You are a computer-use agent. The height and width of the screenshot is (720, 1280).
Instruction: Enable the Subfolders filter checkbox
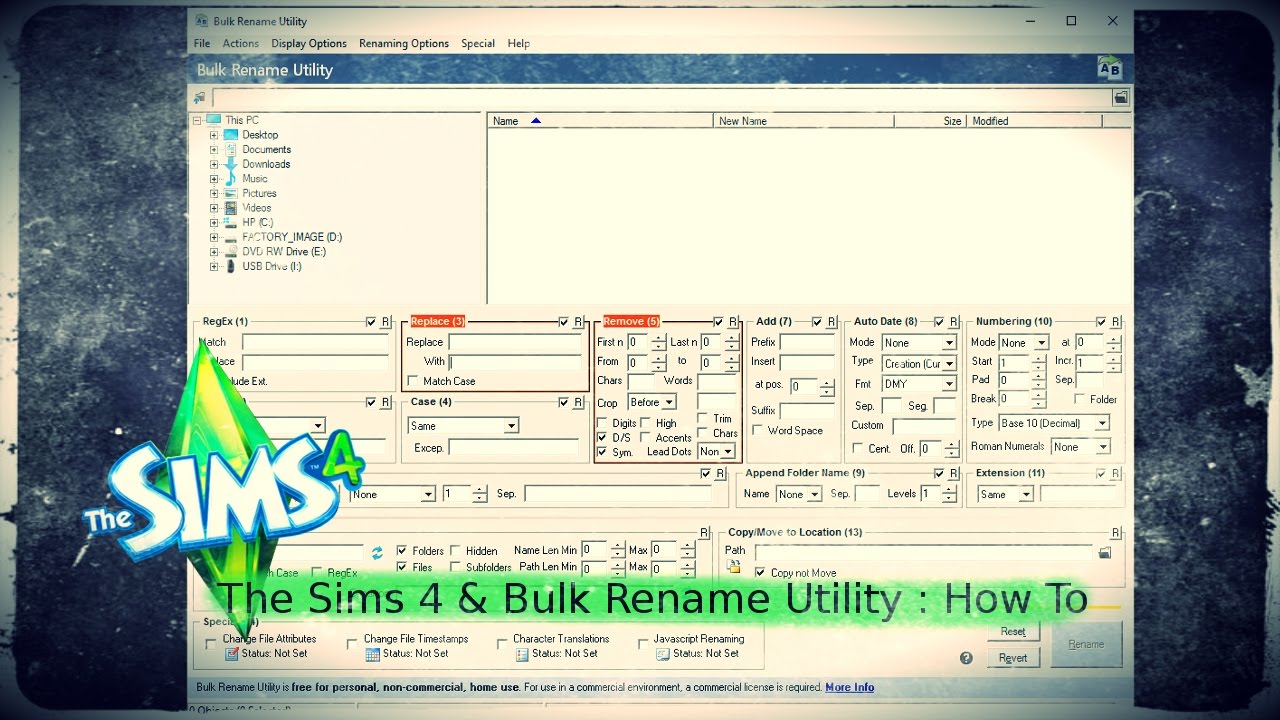point(455,567)
